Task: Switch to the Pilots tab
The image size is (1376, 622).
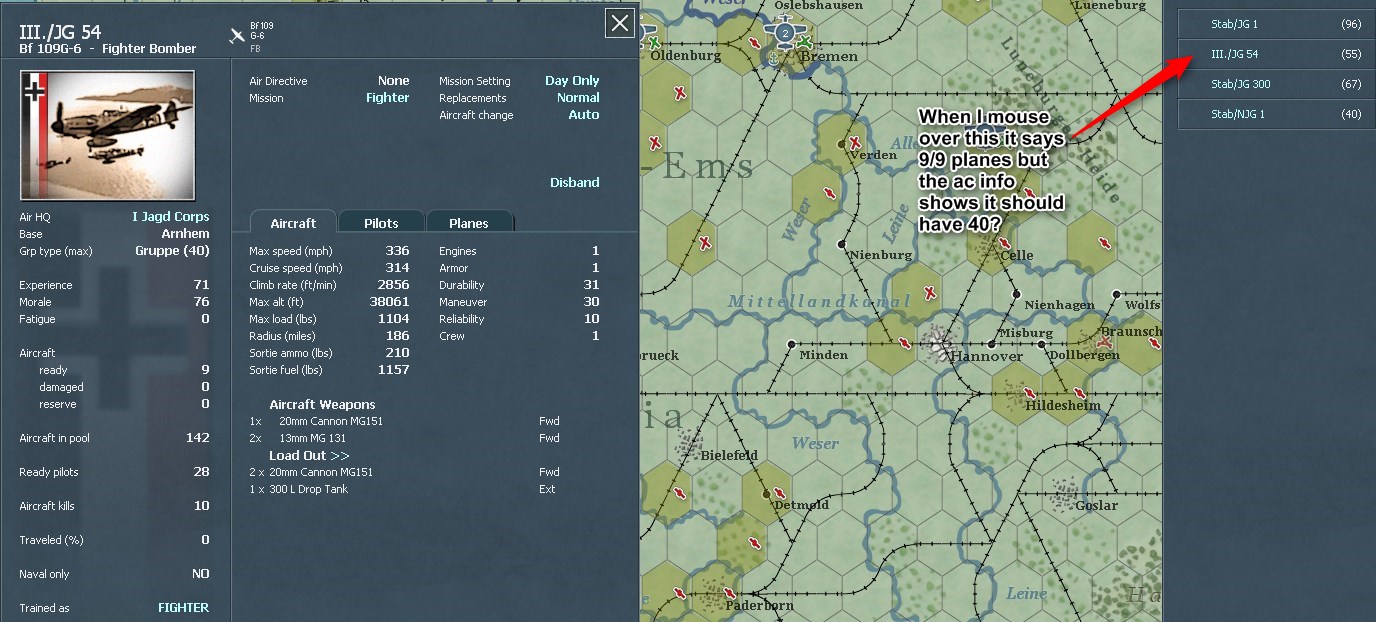Action: (381, 223)
